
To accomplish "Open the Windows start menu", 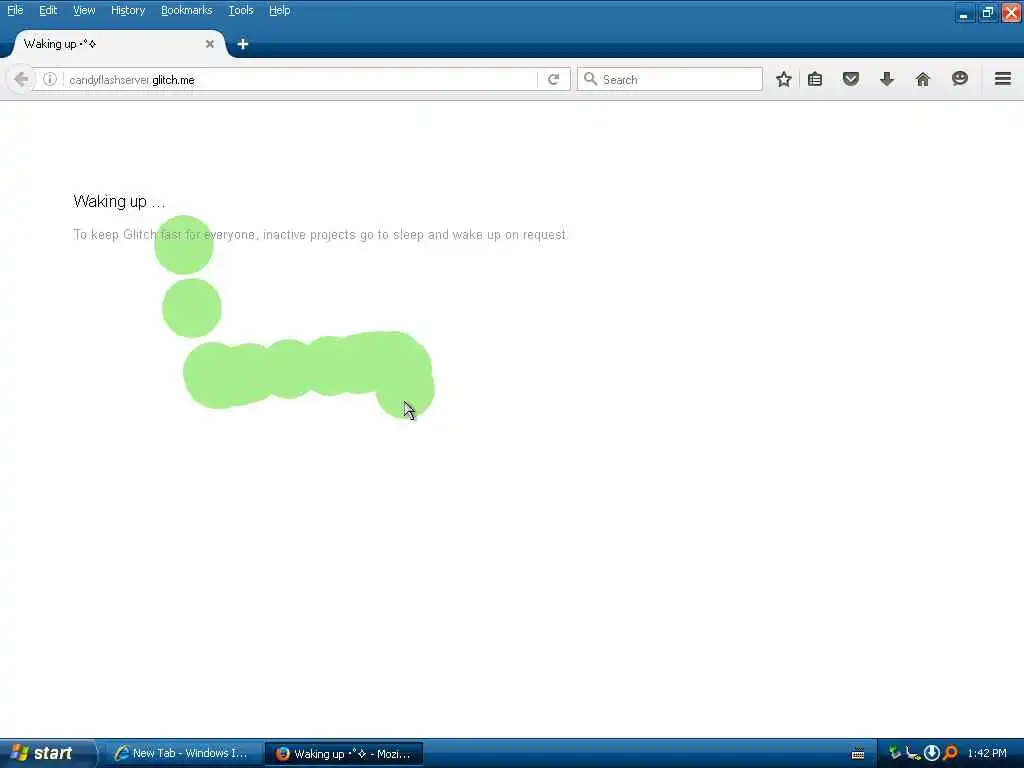I will (x=46, y=753).
